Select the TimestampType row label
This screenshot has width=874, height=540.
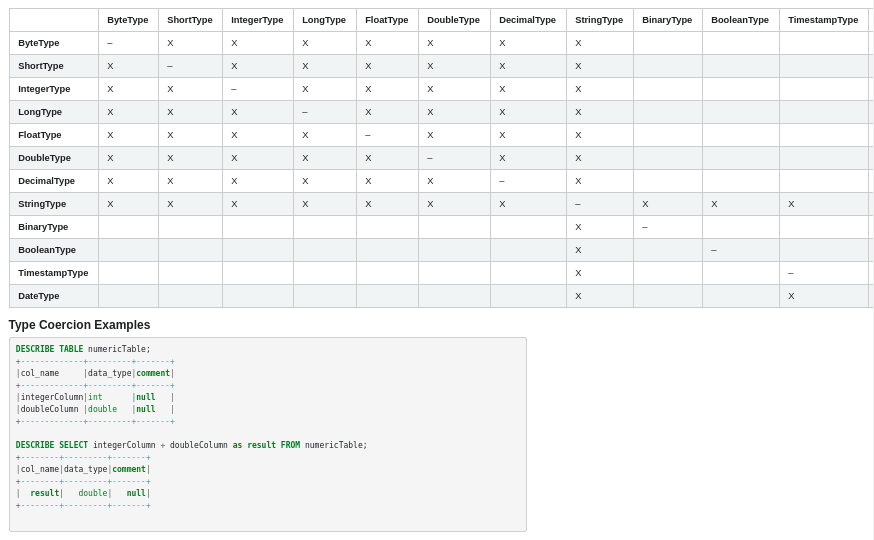pyautogui.click(x=53, y=273)
